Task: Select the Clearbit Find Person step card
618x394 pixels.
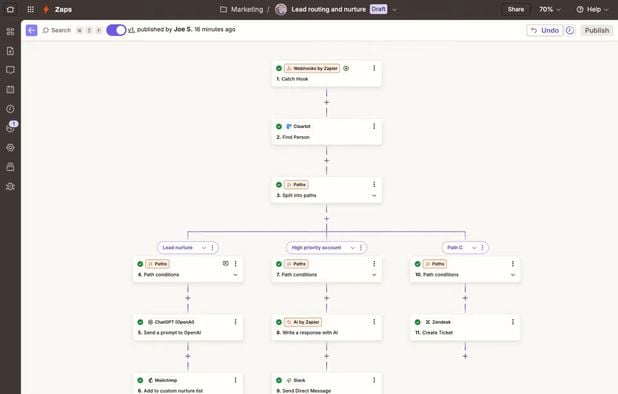Action: pyautogui.click(x=326, y=132)
